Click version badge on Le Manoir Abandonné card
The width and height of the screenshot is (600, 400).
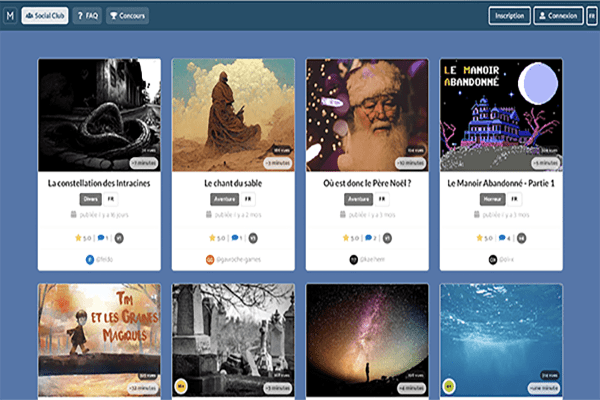(522, 238)
